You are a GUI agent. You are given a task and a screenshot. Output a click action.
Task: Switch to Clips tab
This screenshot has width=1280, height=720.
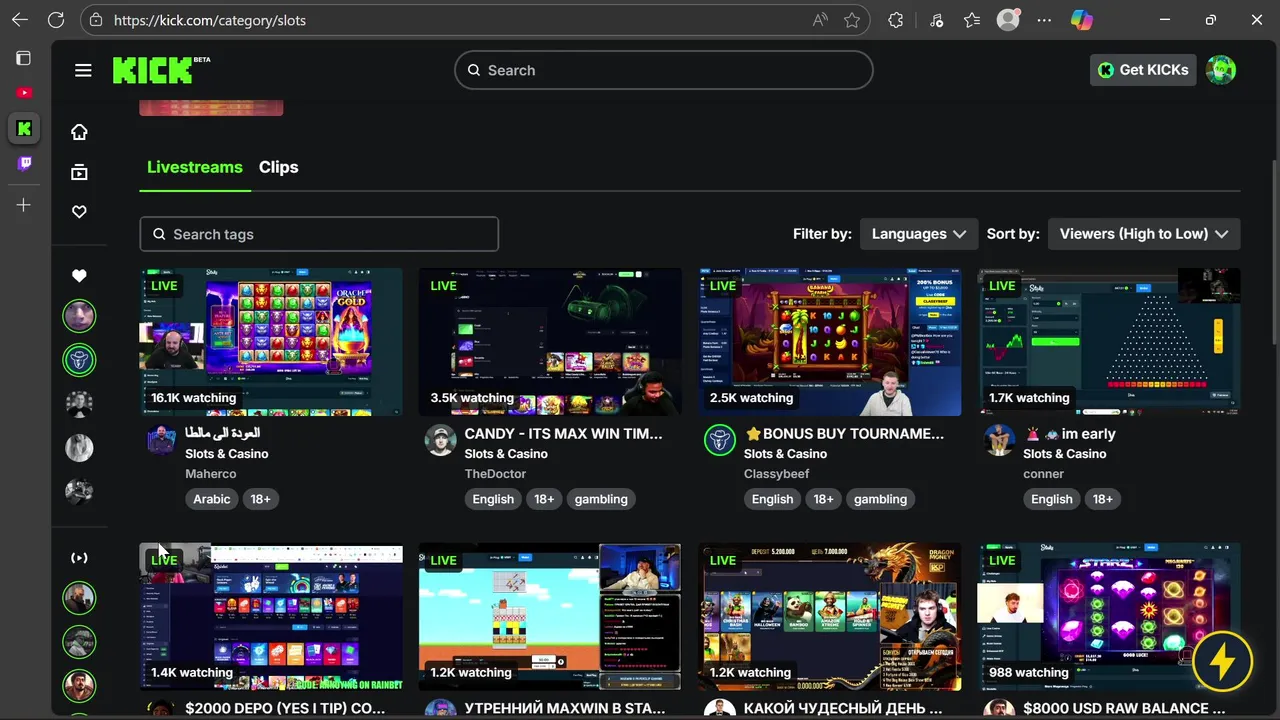pos(279,167)
